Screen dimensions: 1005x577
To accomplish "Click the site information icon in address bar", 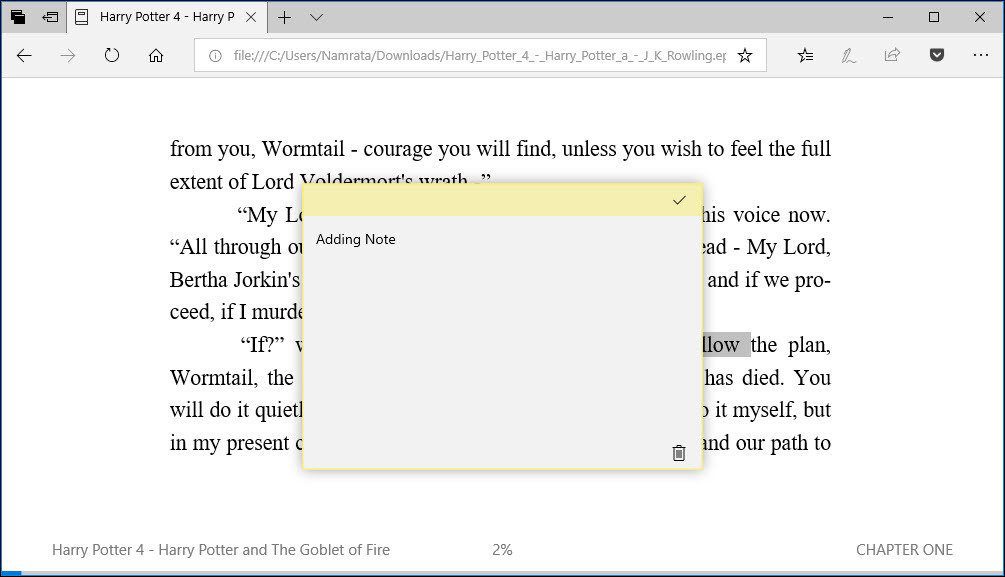I will click(215, 56).
